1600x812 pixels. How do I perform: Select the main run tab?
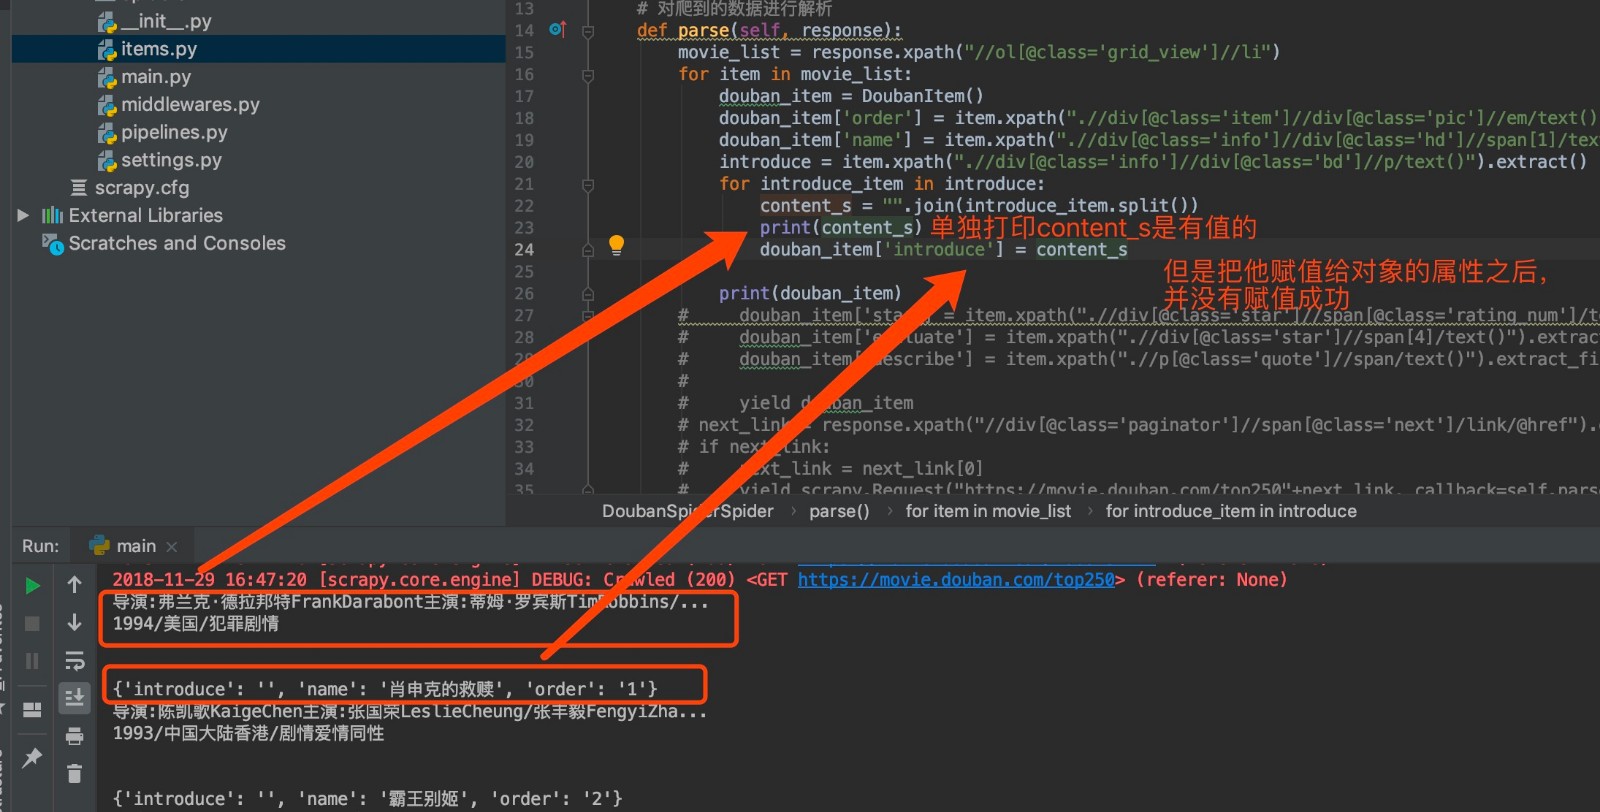point(123,546)
